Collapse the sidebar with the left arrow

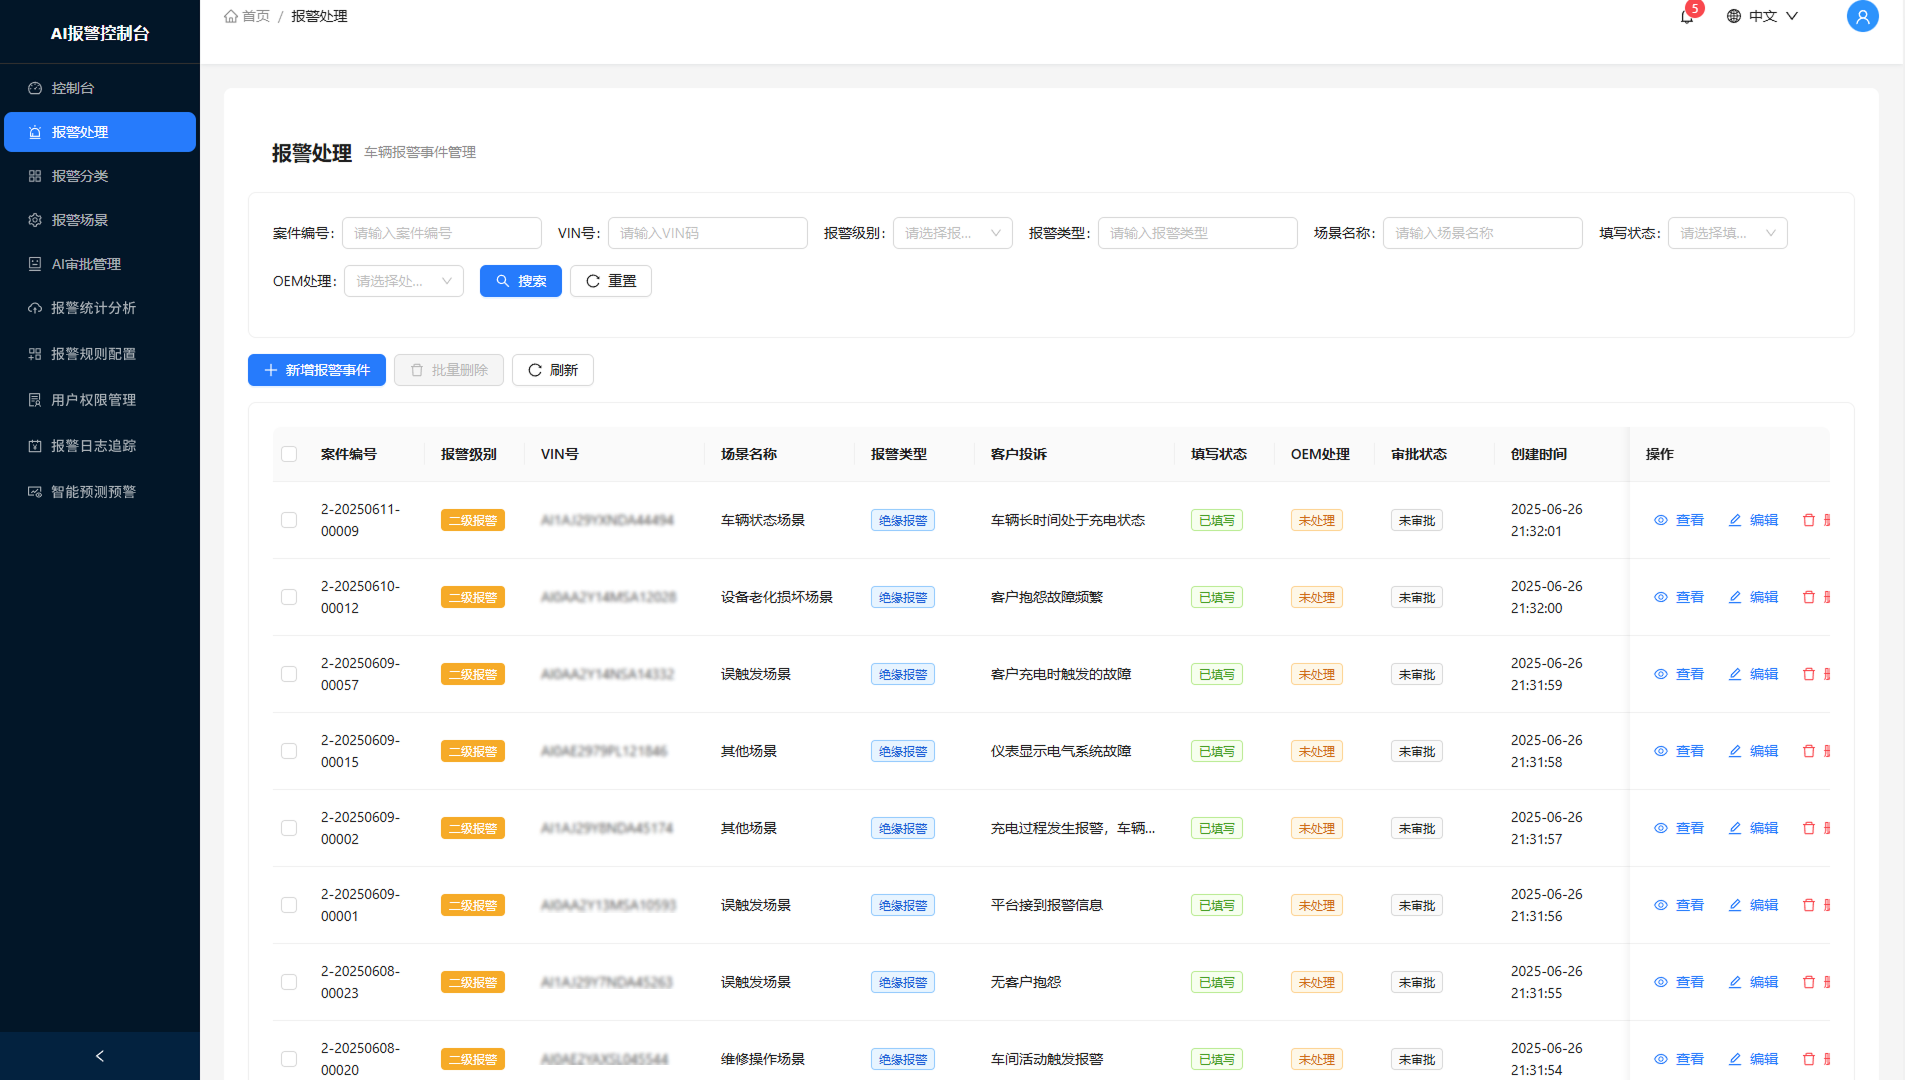point(99,1056)
